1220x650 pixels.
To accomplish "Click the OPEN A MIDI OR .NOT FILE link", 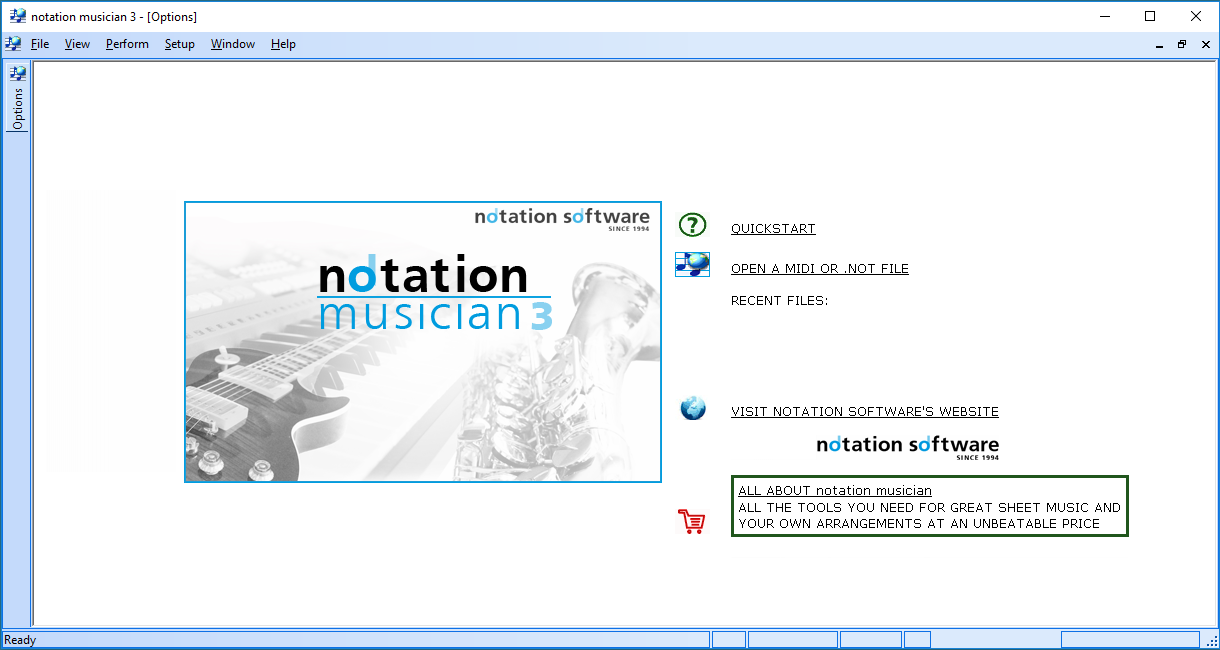I will coord(819,268).
